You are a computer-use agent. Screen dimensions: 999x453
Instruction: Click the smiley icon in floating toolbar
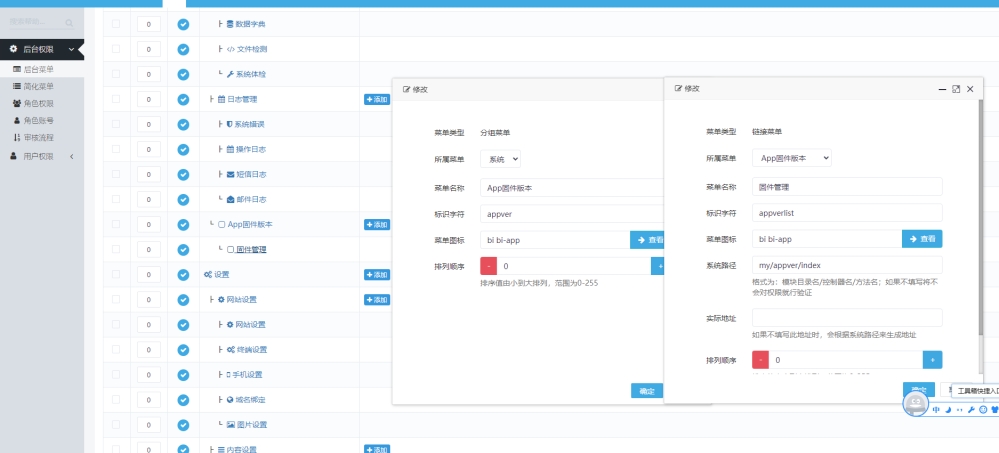[x=983, y=410]
